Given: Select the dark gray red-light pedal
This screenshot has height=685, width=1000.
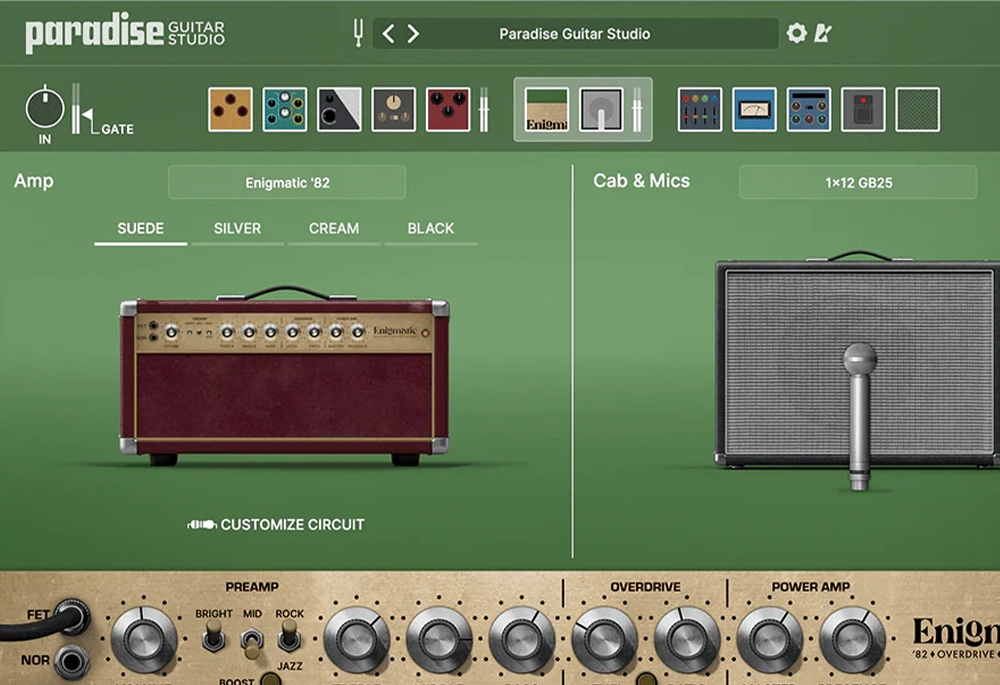Looking at the screenshot, I should (x=863, y=110).
